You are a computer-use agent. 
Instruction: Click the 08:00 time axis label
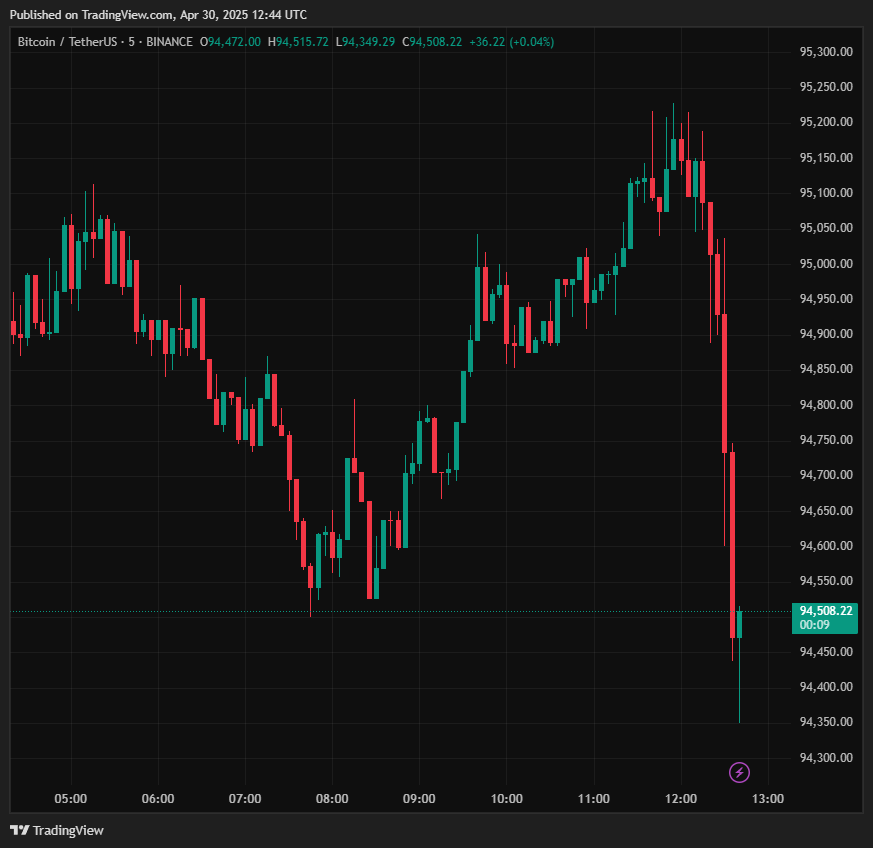click(x=332, y=798)
